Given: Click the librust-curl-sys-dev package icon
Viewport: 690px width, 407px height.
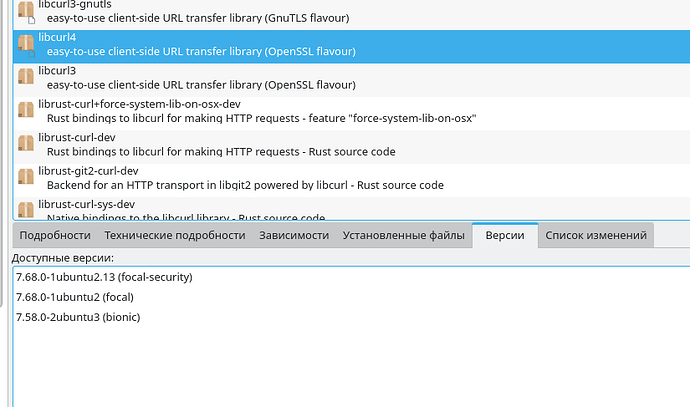Looking at the screenshot, I should 27,209.
